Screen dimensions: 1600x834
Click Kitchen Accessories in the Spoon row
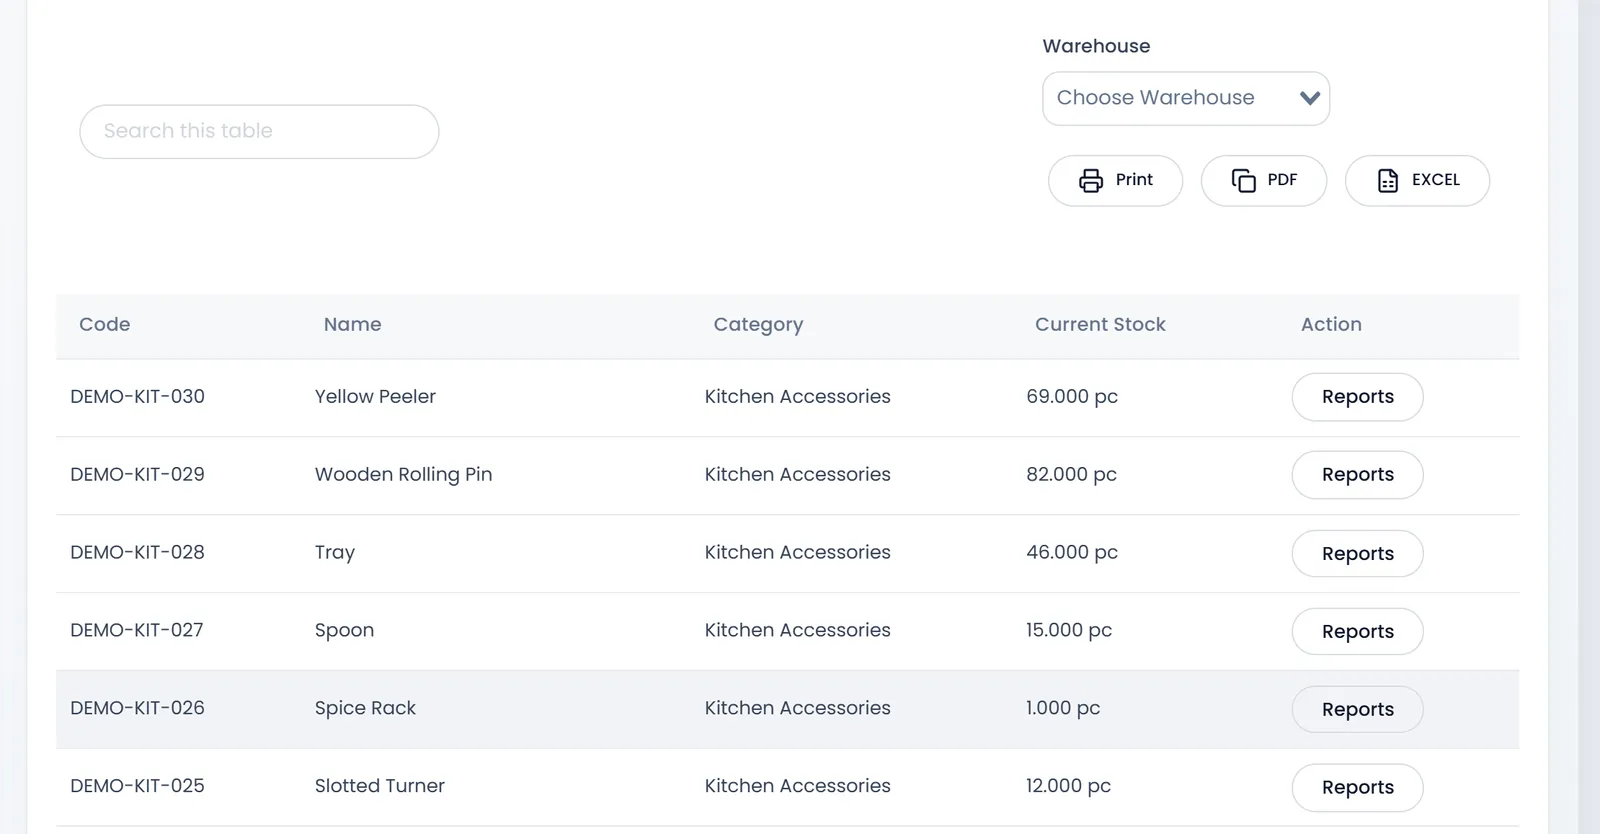tap(797, 630)
